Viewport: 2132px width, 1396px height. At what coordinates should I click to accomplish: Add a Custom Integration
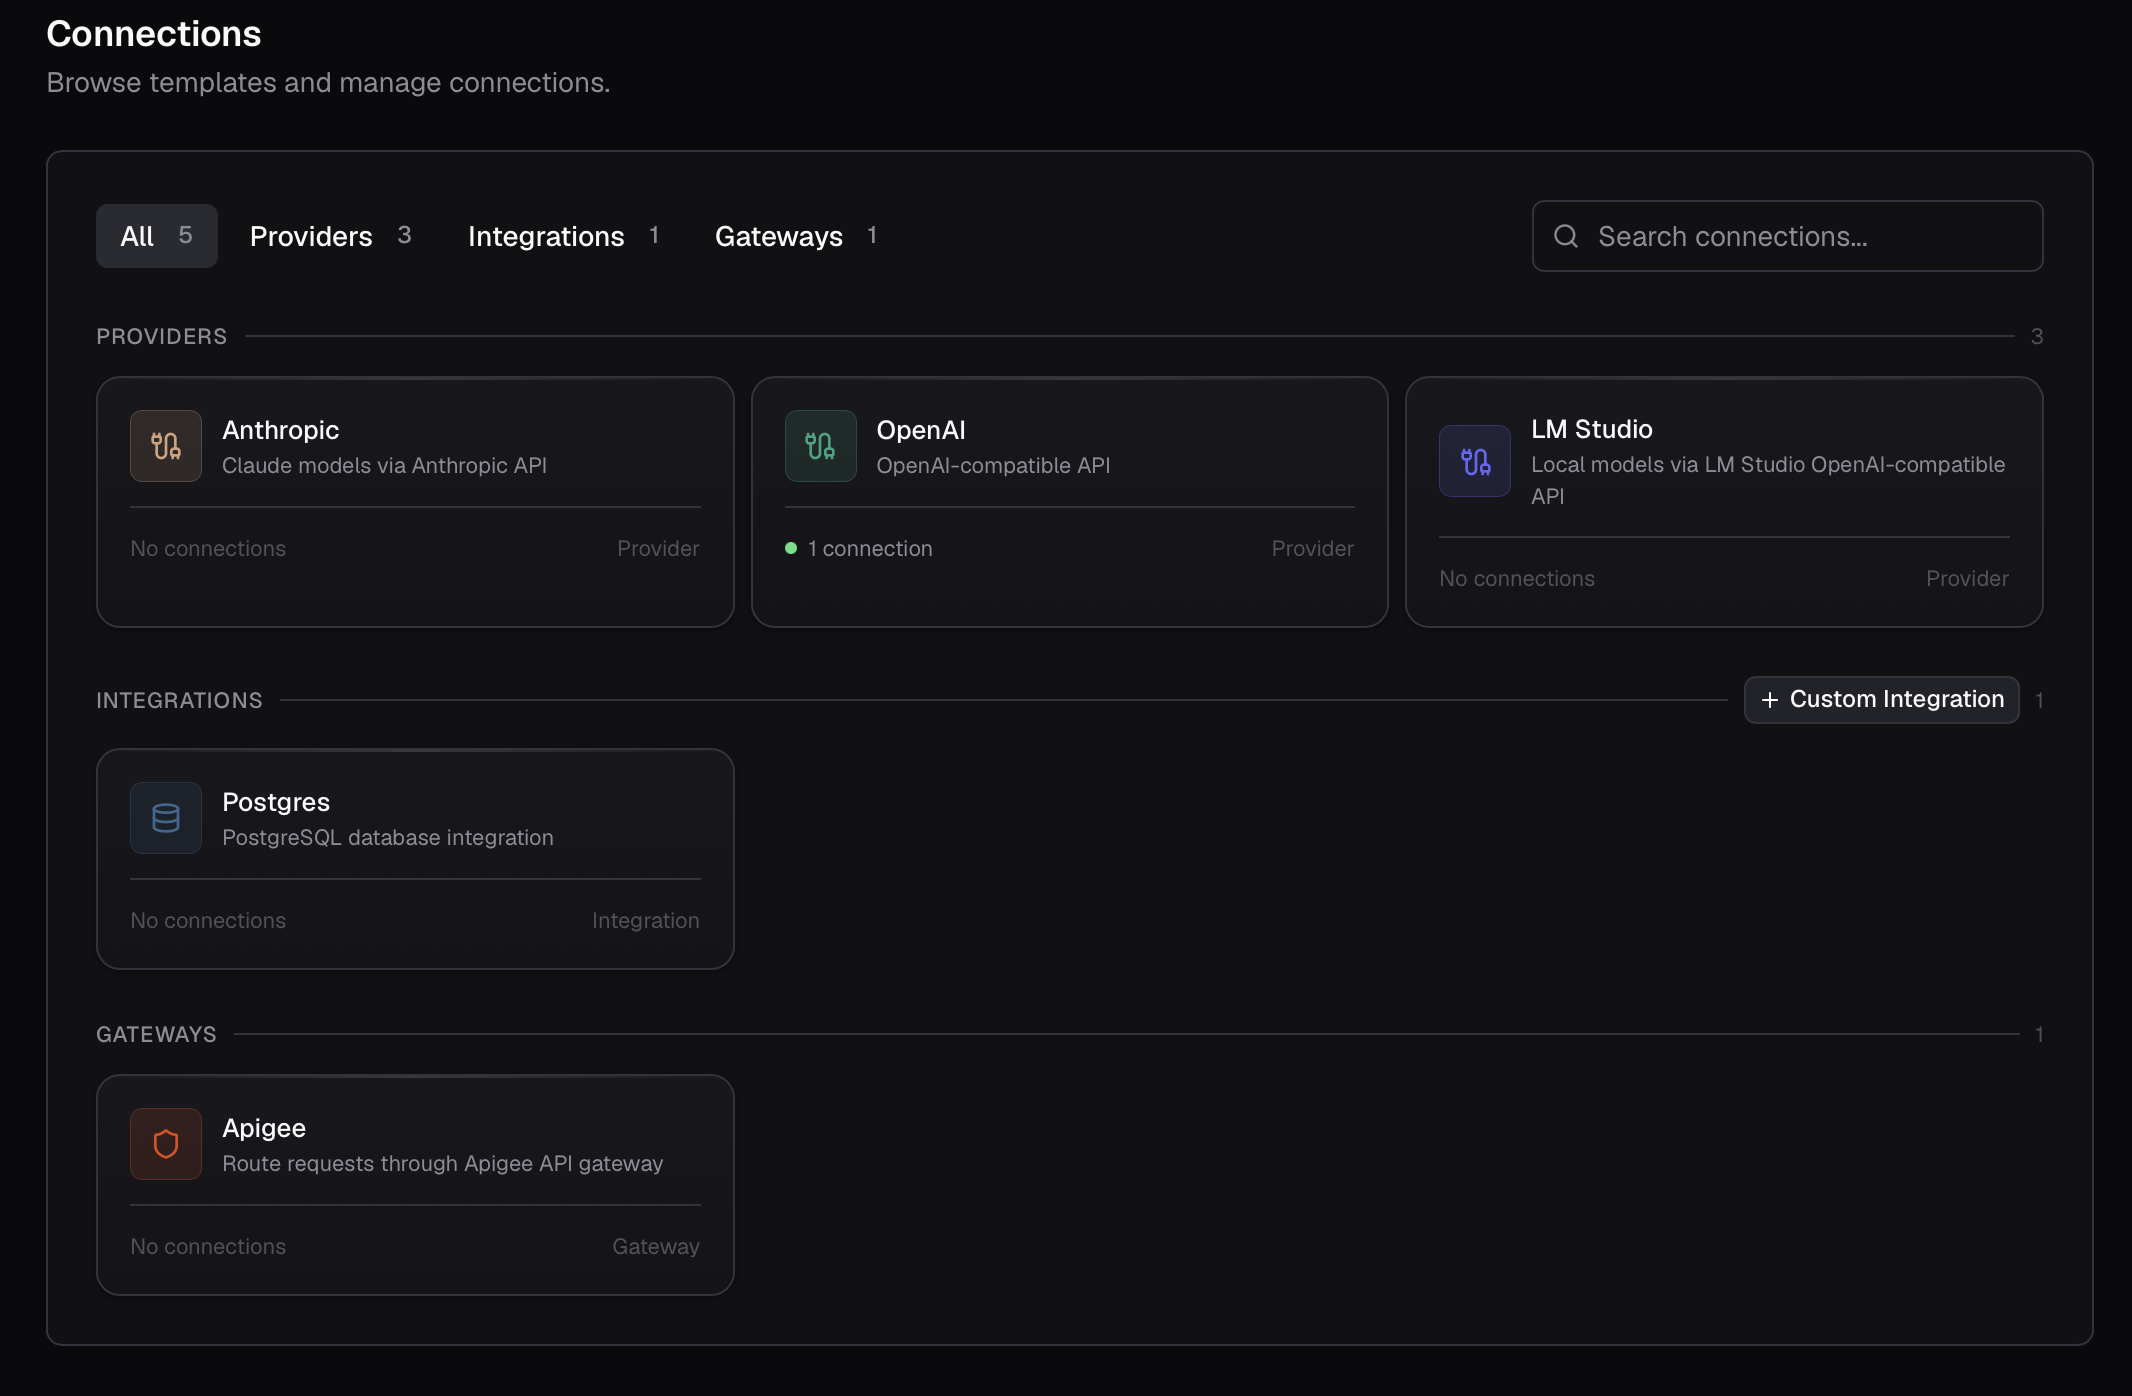click(x=1882, y=700)
